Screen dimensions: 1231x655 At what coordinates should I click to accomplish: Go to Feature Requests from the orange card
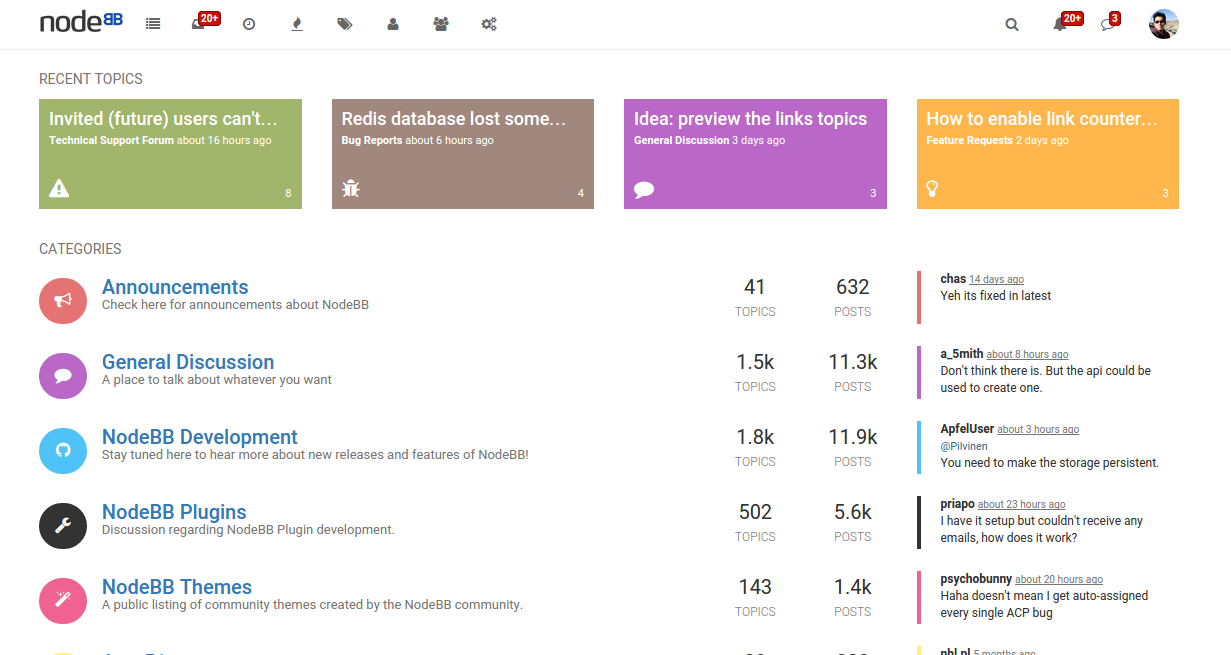970,141
